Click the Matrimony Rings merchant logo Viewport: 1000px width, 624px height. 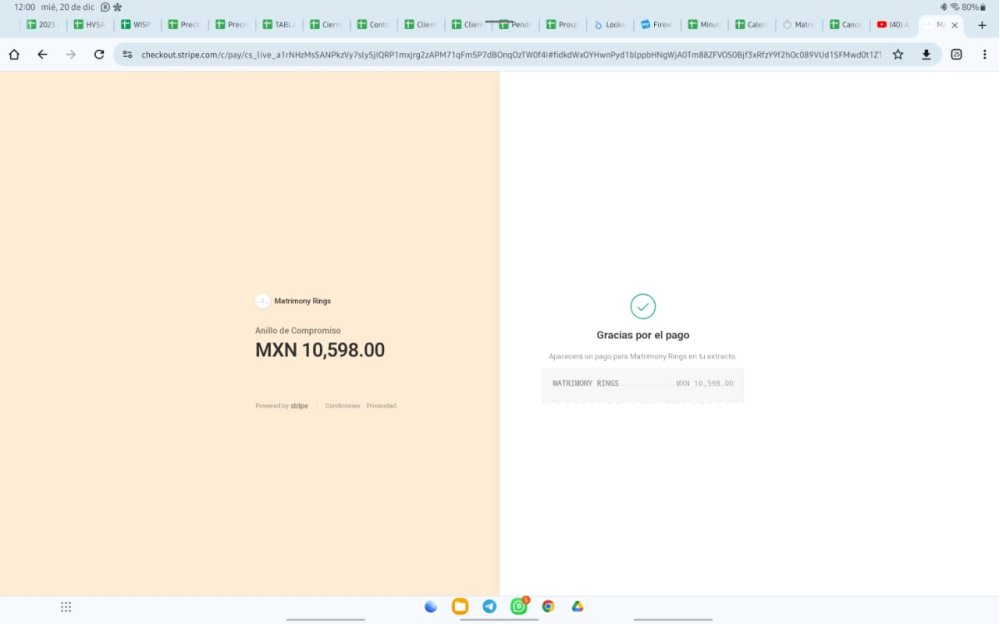(262, 301)
